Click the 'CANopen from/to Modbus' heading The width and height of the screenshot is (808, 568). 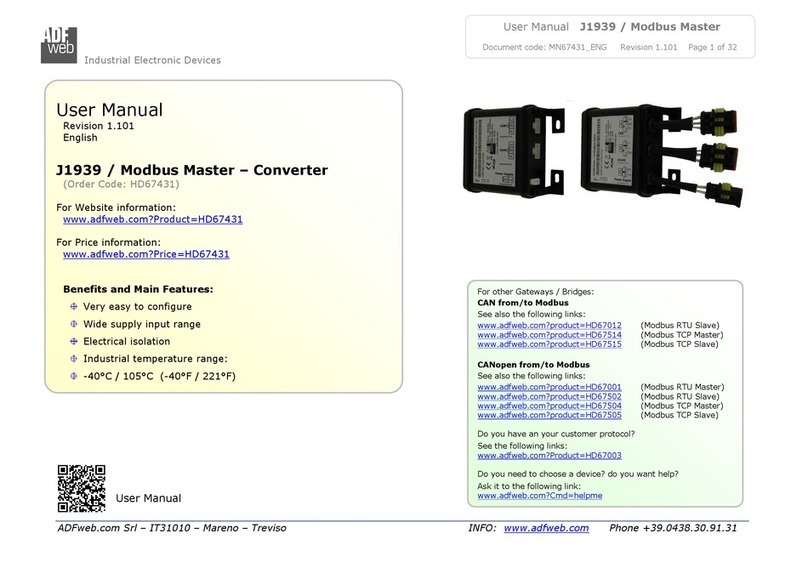(x=533, y=365)
